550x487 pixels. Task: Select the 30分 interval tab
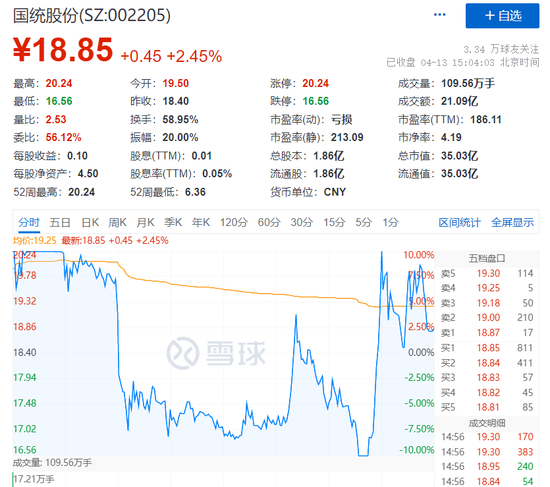pos(302,222)
